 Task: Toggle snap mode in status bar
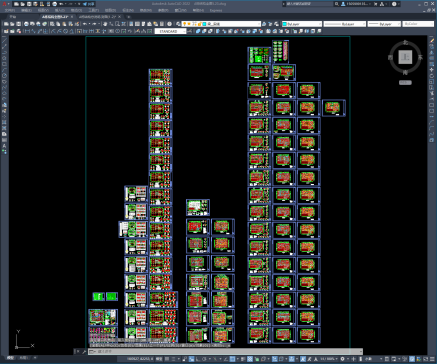click(173, 359)
